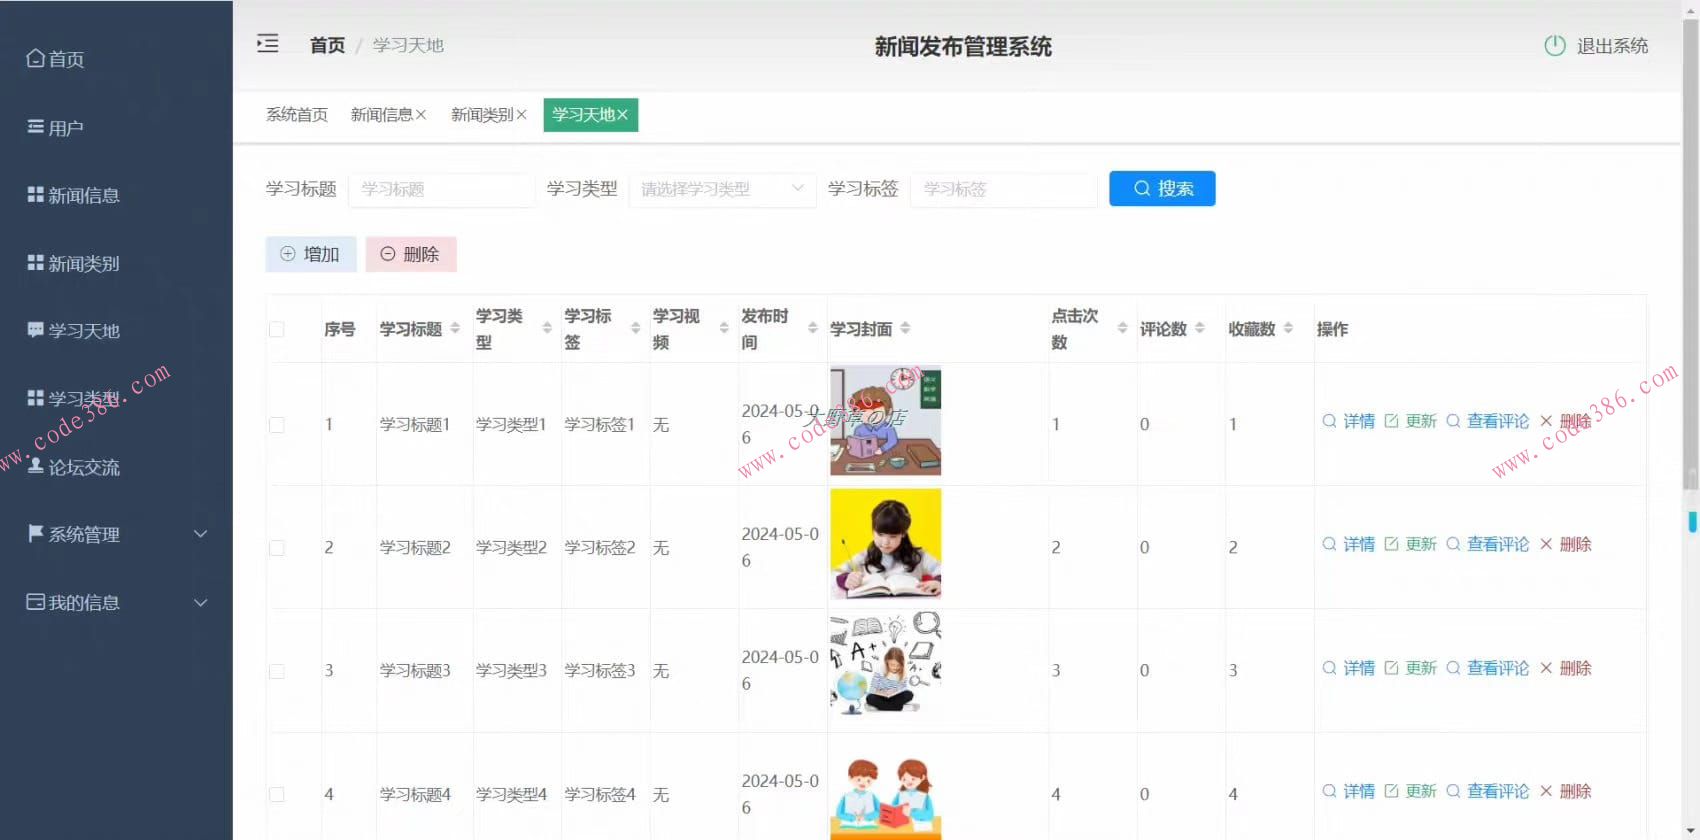Sort by the 收藏数 column arrows

tap(1288, 328)
